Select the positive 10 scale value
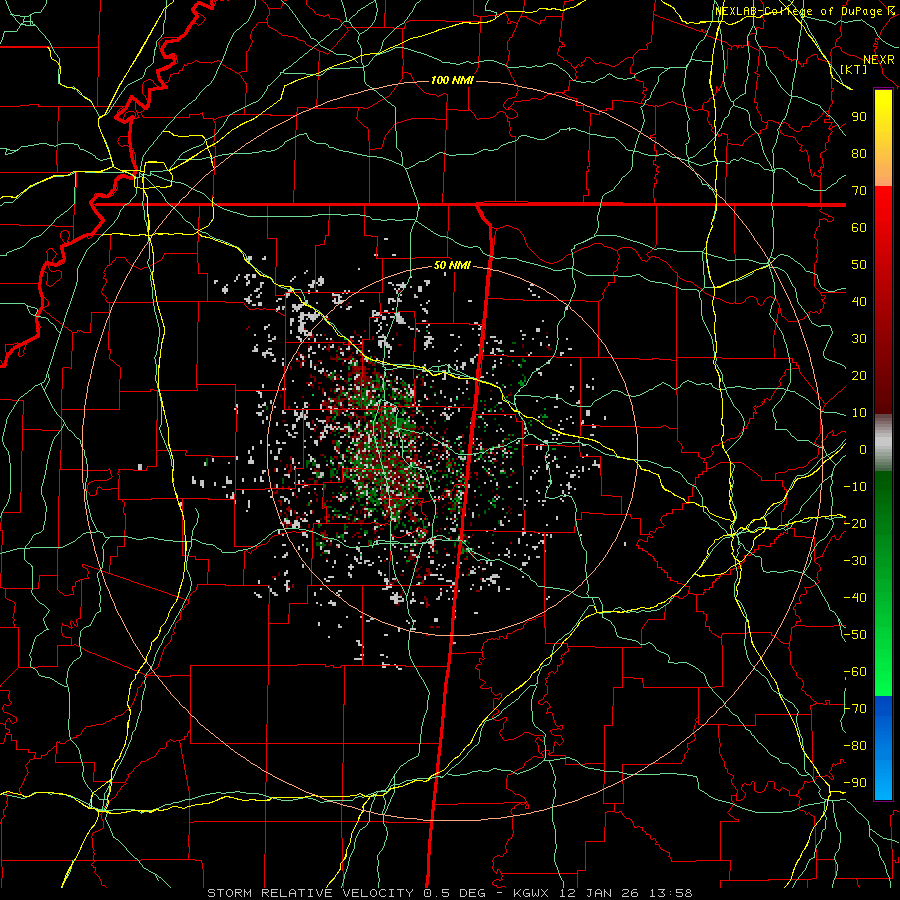 tap(859, 413)
